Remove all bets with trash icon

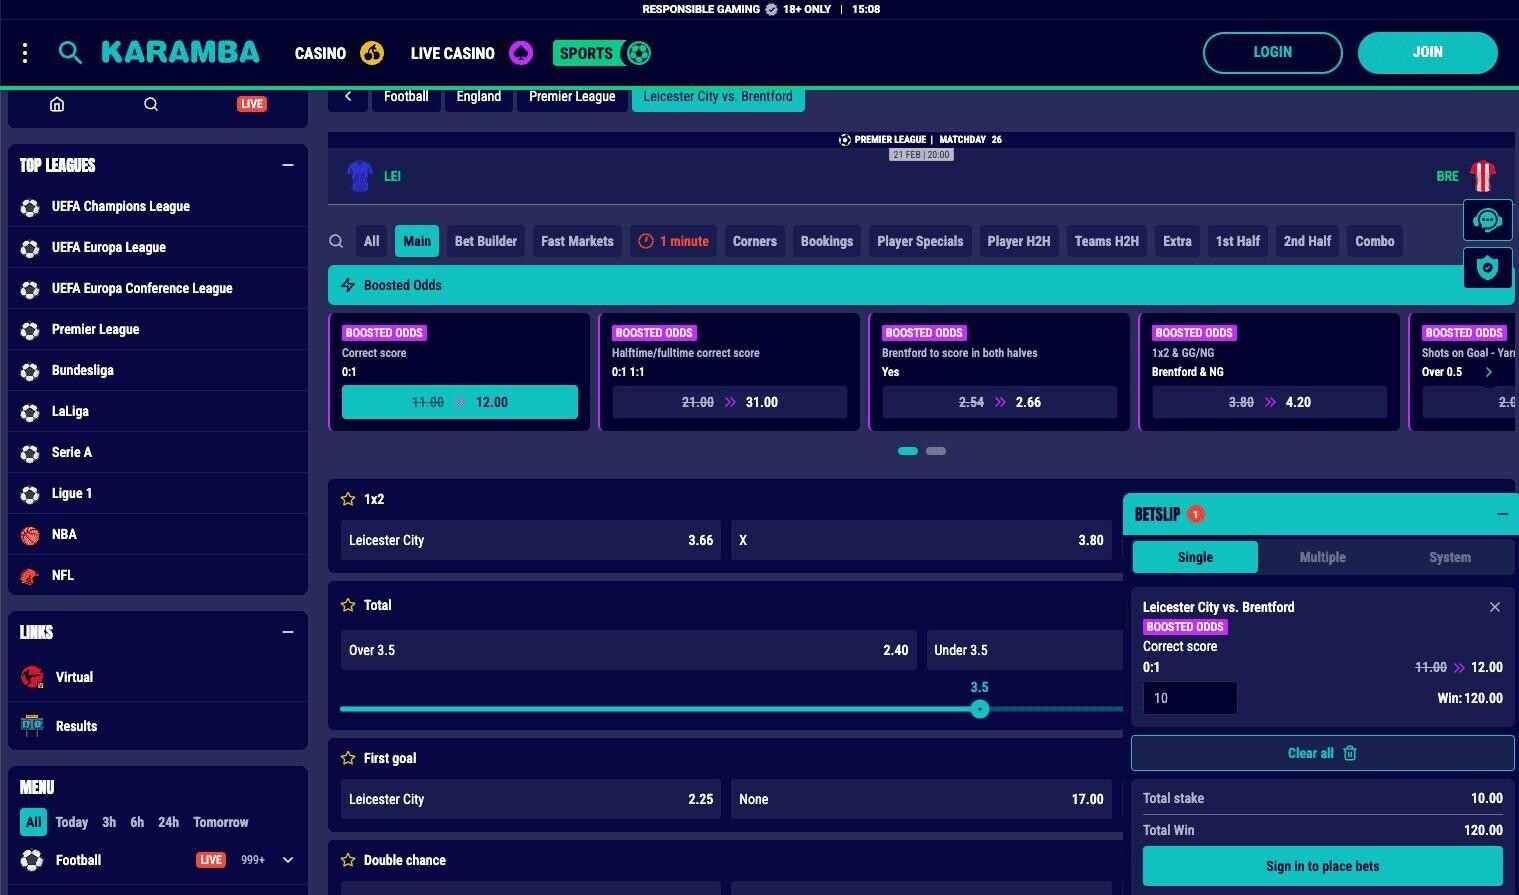[x=1349, y=753]
